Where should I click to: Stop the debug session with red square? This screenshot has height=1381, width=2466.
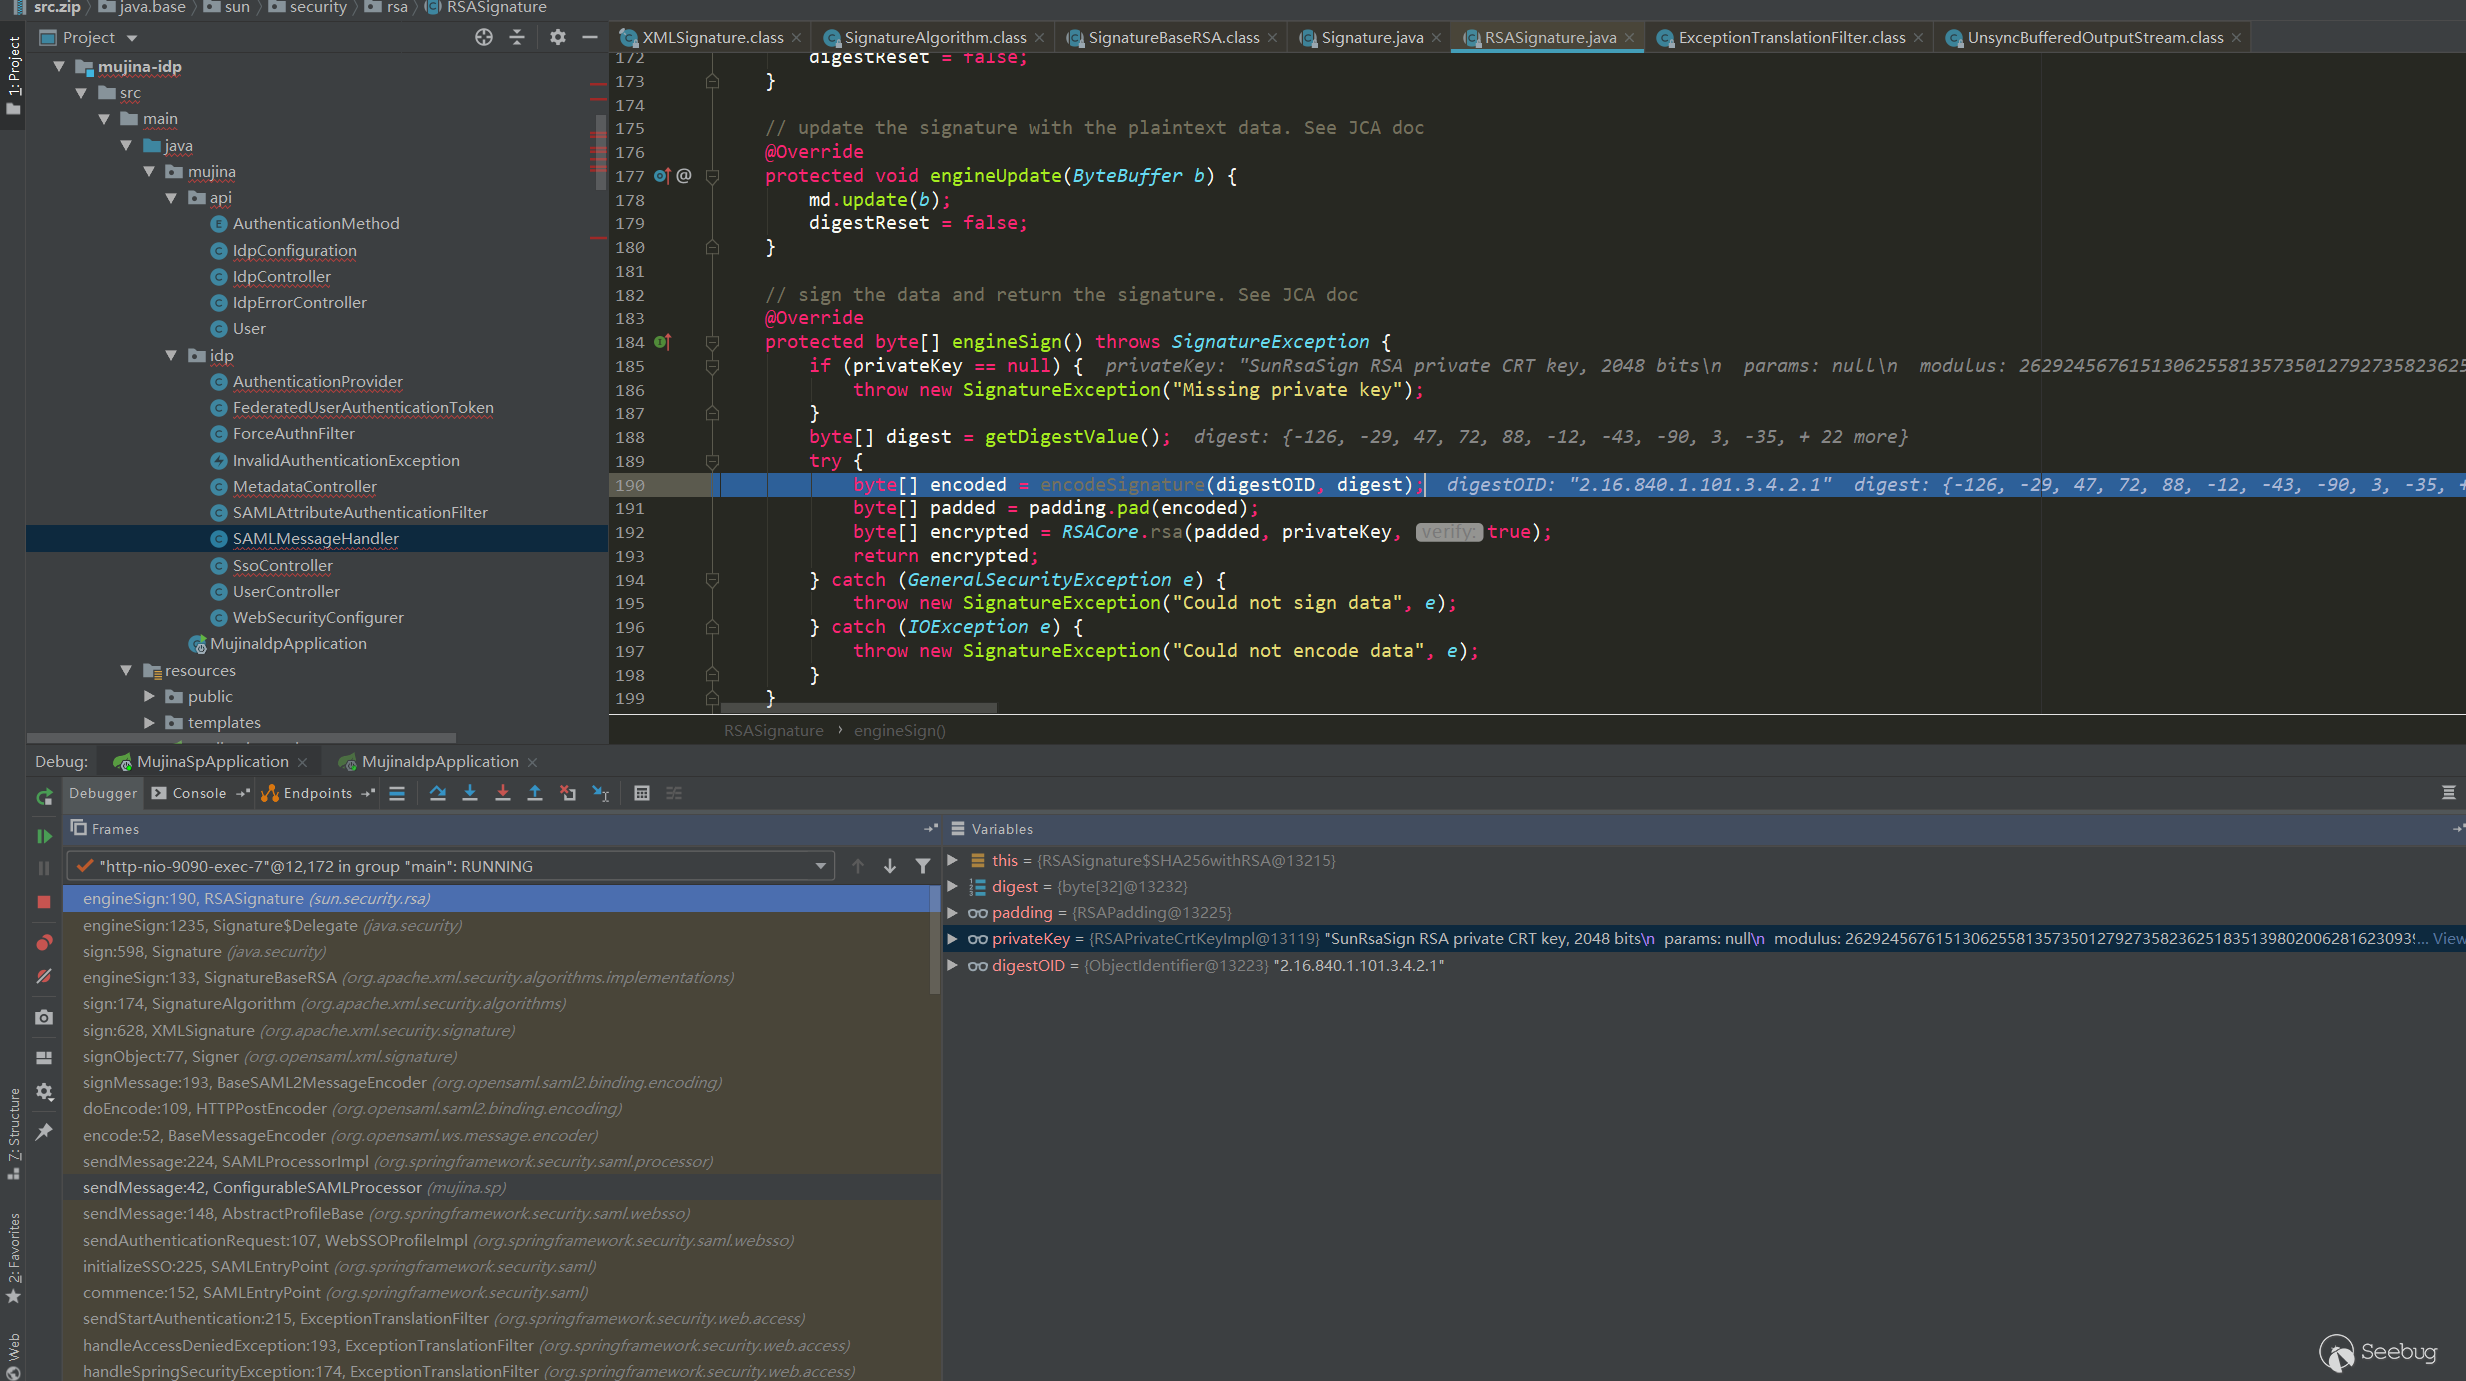pyautogui.click(x=44, y=902)
